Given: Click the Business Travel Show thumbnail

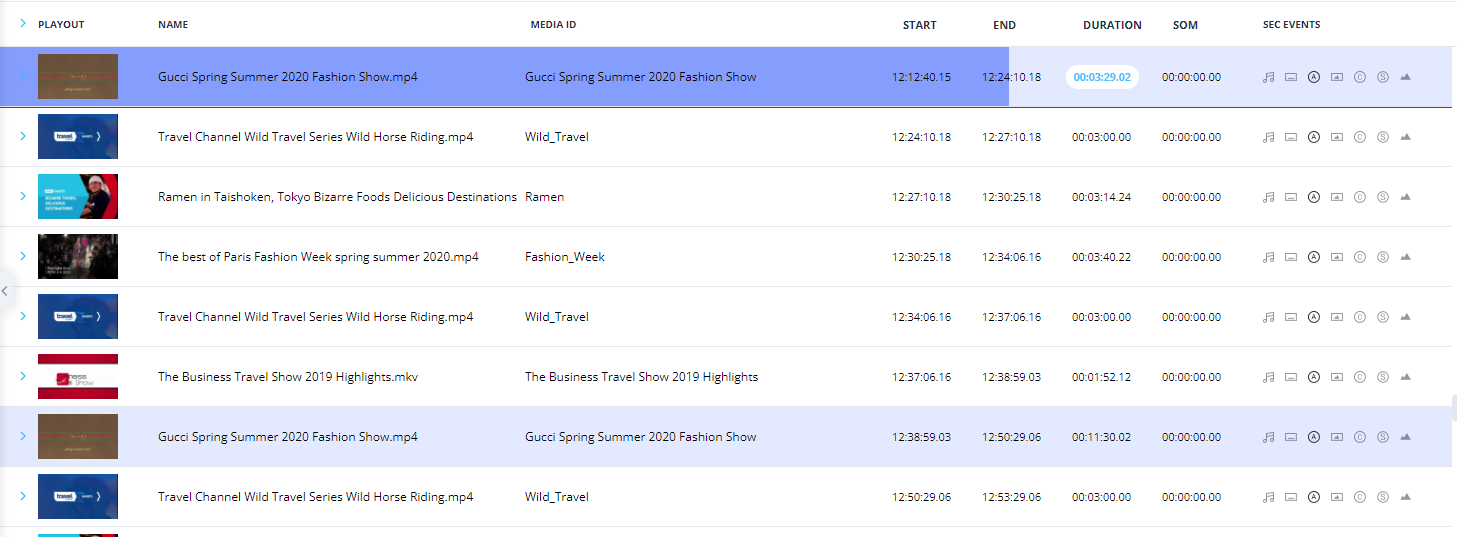Looking at the screenshot, I should point(78,377).
